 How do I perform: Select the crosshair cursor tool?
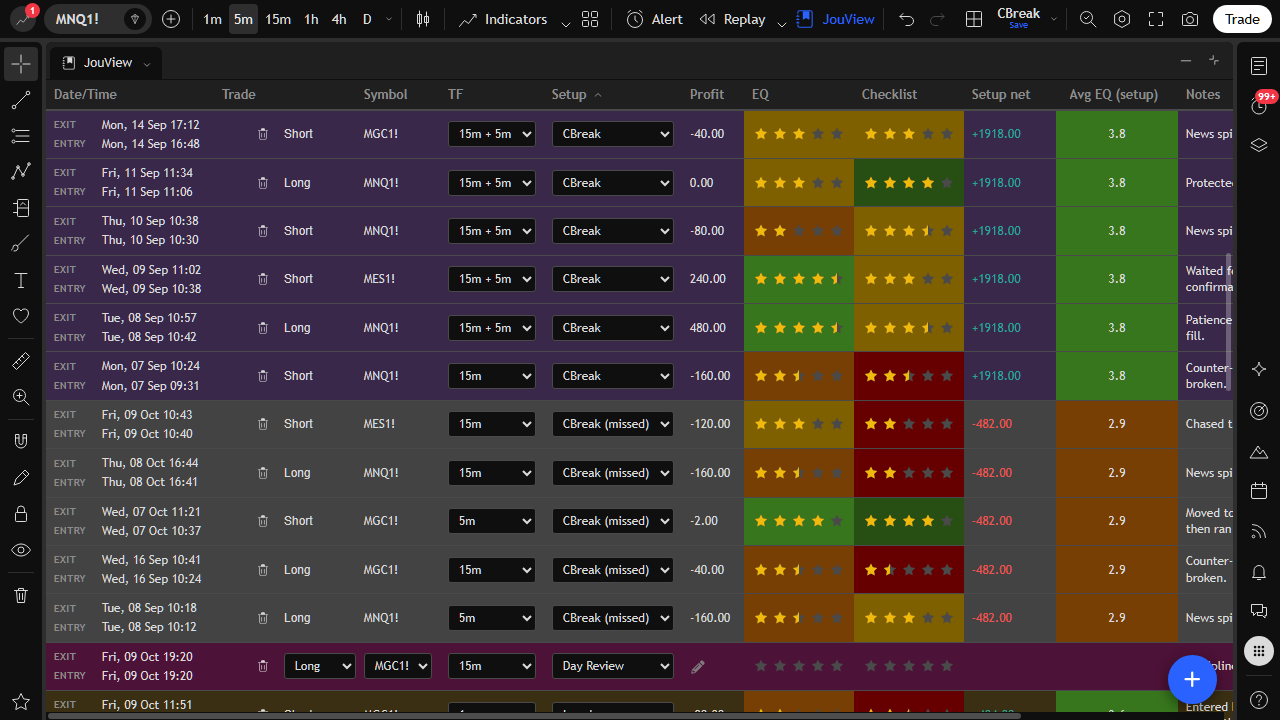[21, 64]
